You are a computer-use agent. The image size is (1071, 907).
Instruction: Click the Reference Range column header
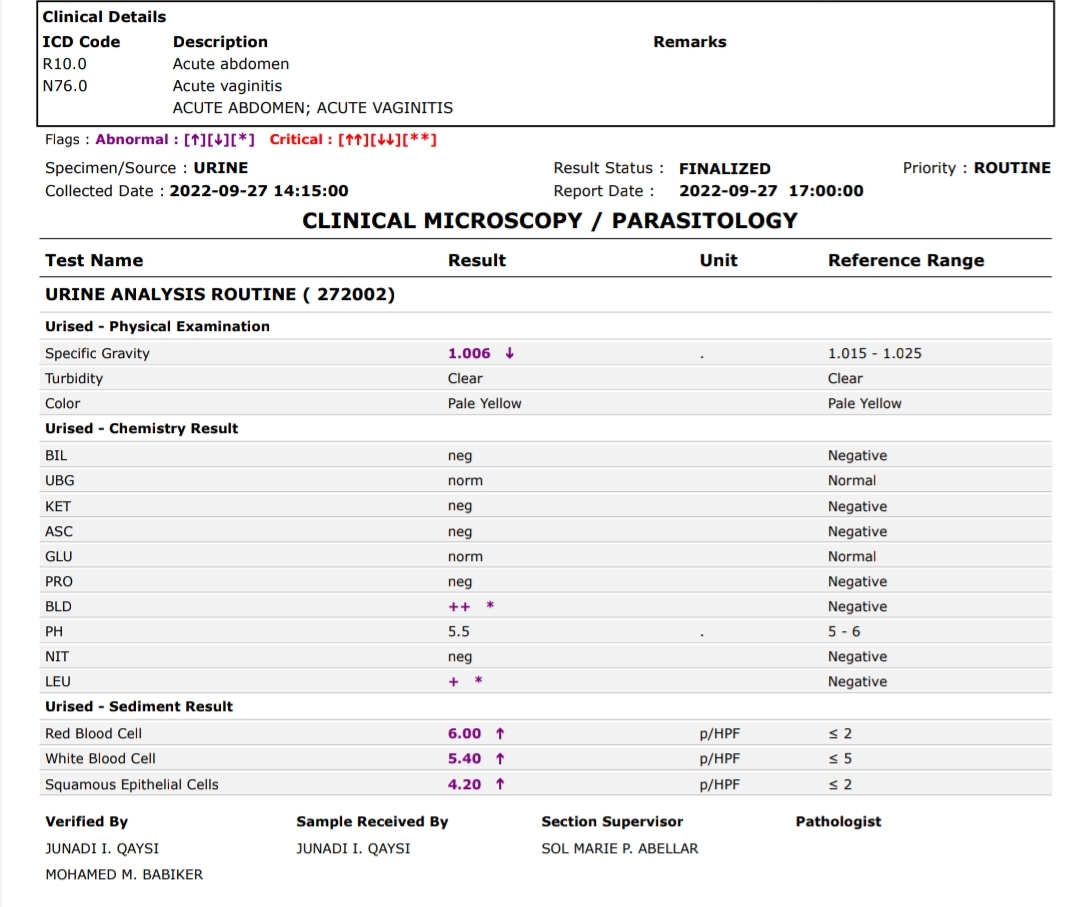906,260
